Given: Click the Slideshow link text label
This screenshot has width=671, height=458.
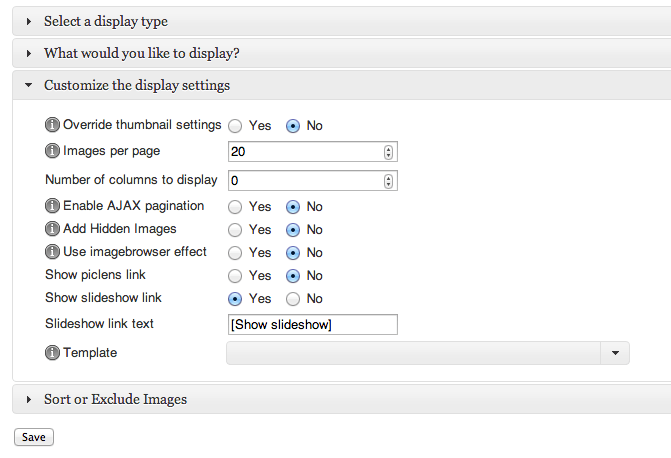Looking at the screenshot, I should (99, 324).
